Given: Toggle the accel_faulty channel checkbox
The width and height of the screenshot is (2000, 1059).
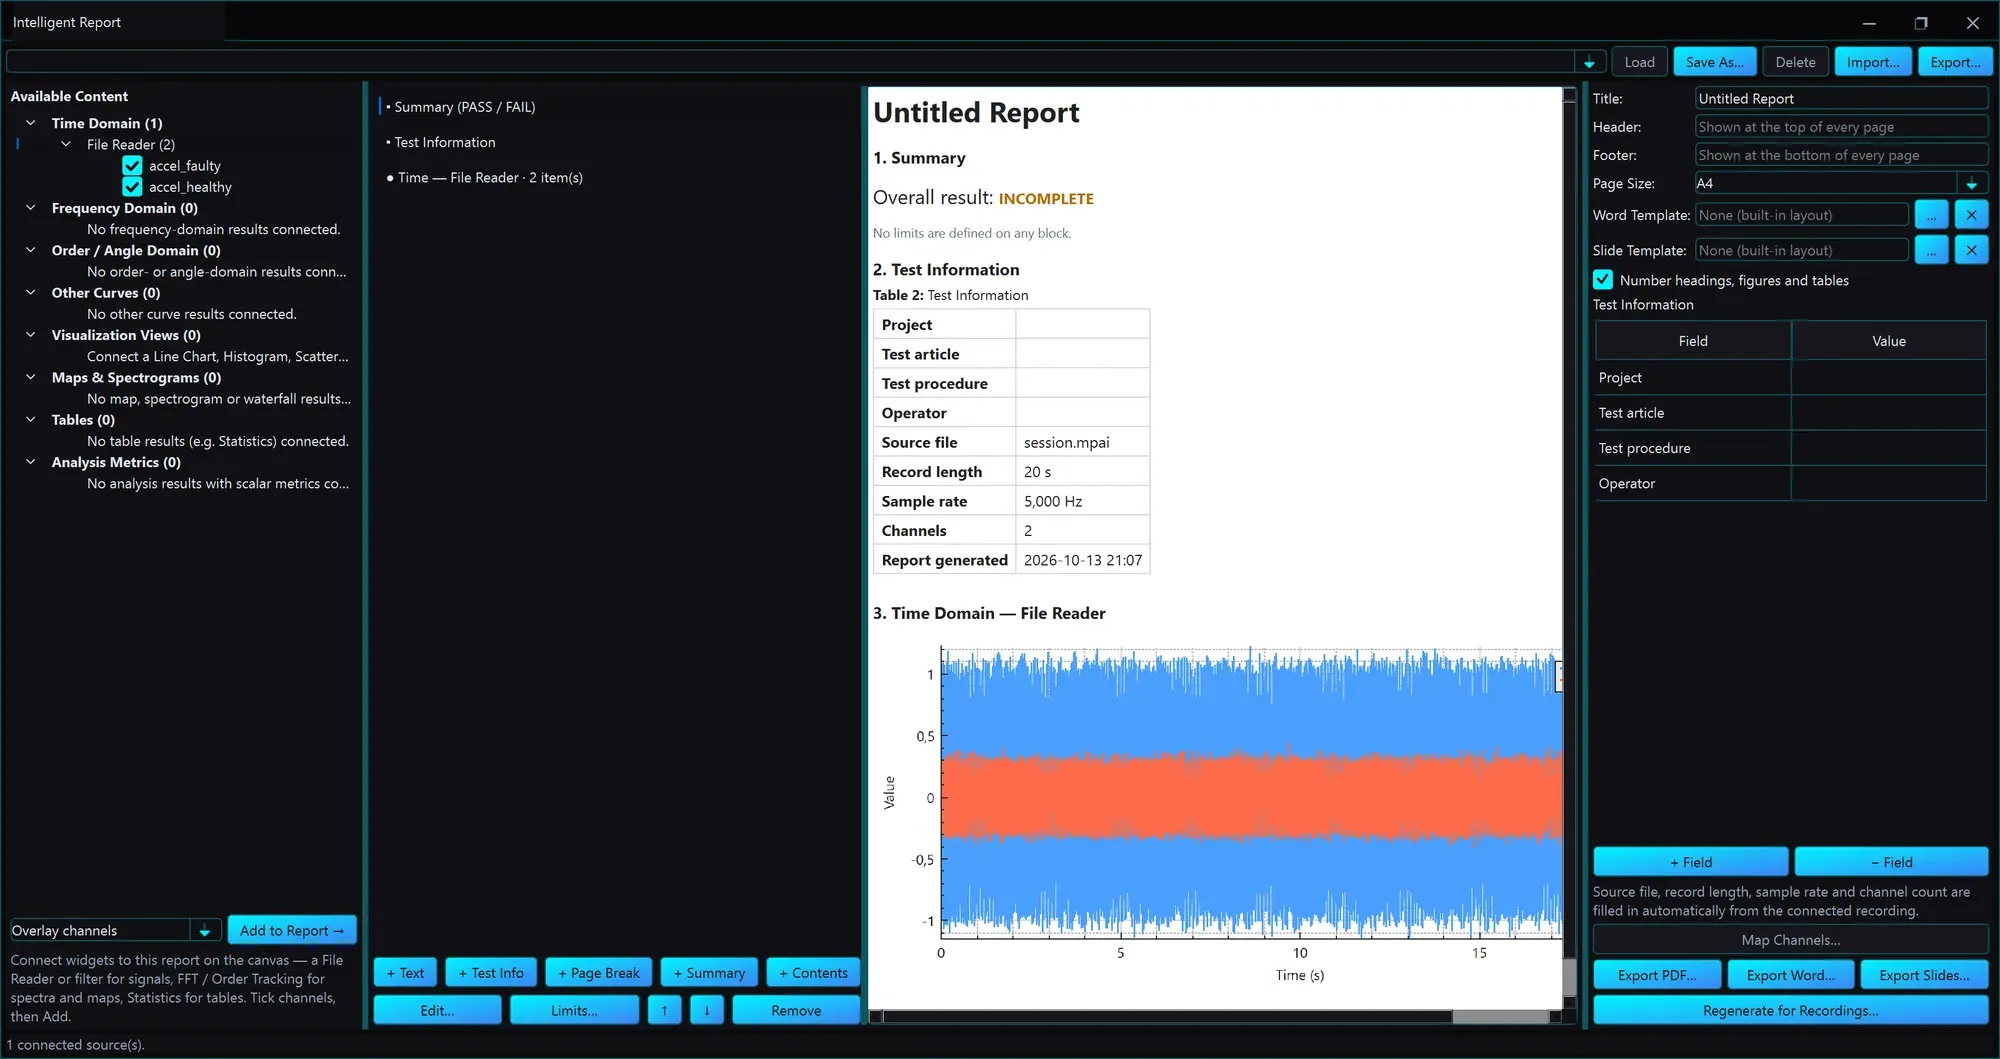Looking at the screenshot, I should [132, 166].
